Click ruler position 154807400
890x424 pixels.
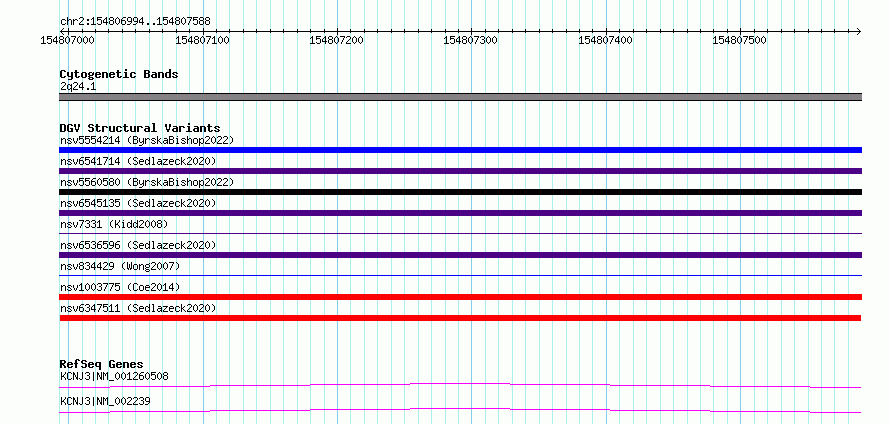(606, 40)
